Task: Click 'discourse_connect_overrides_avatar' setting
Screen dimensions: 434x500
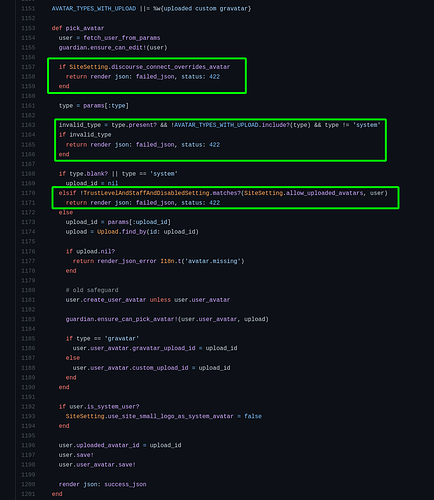Action: tap(170, 67)
